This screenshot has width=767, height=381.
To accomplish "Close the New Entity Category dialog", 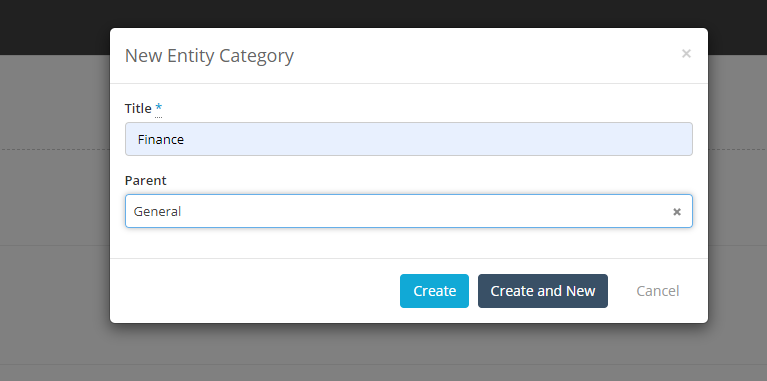I will (686, 53).
